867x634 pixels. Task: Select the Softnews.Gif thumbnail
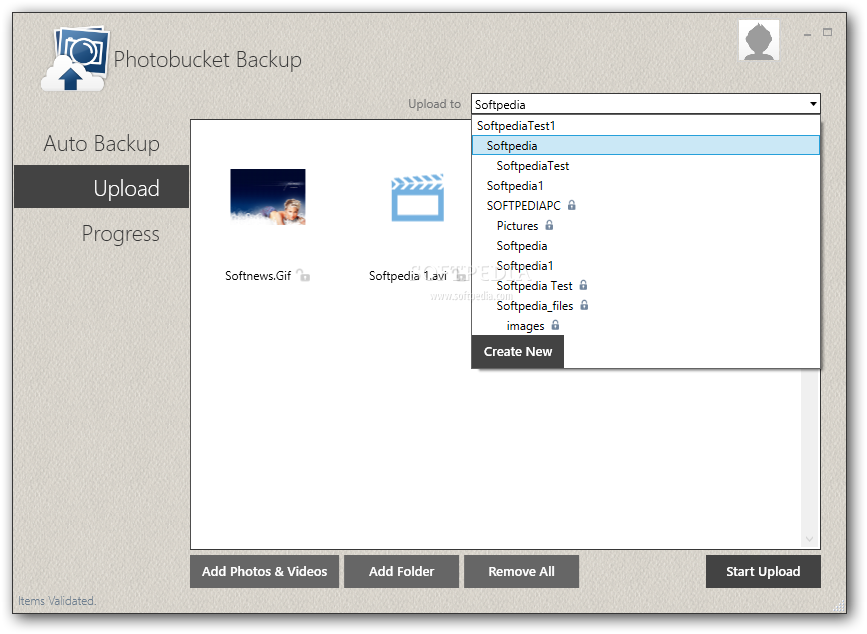point(268,197)
